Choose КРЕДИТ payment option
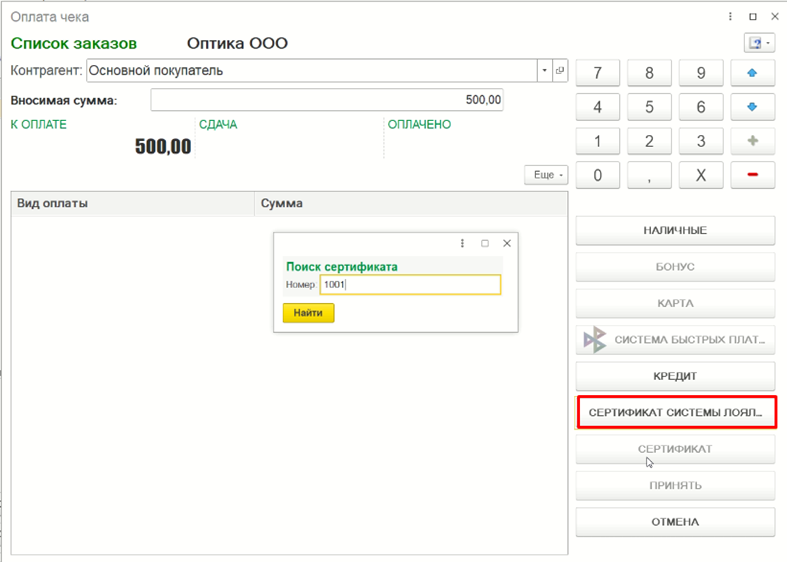 (675, 376)
